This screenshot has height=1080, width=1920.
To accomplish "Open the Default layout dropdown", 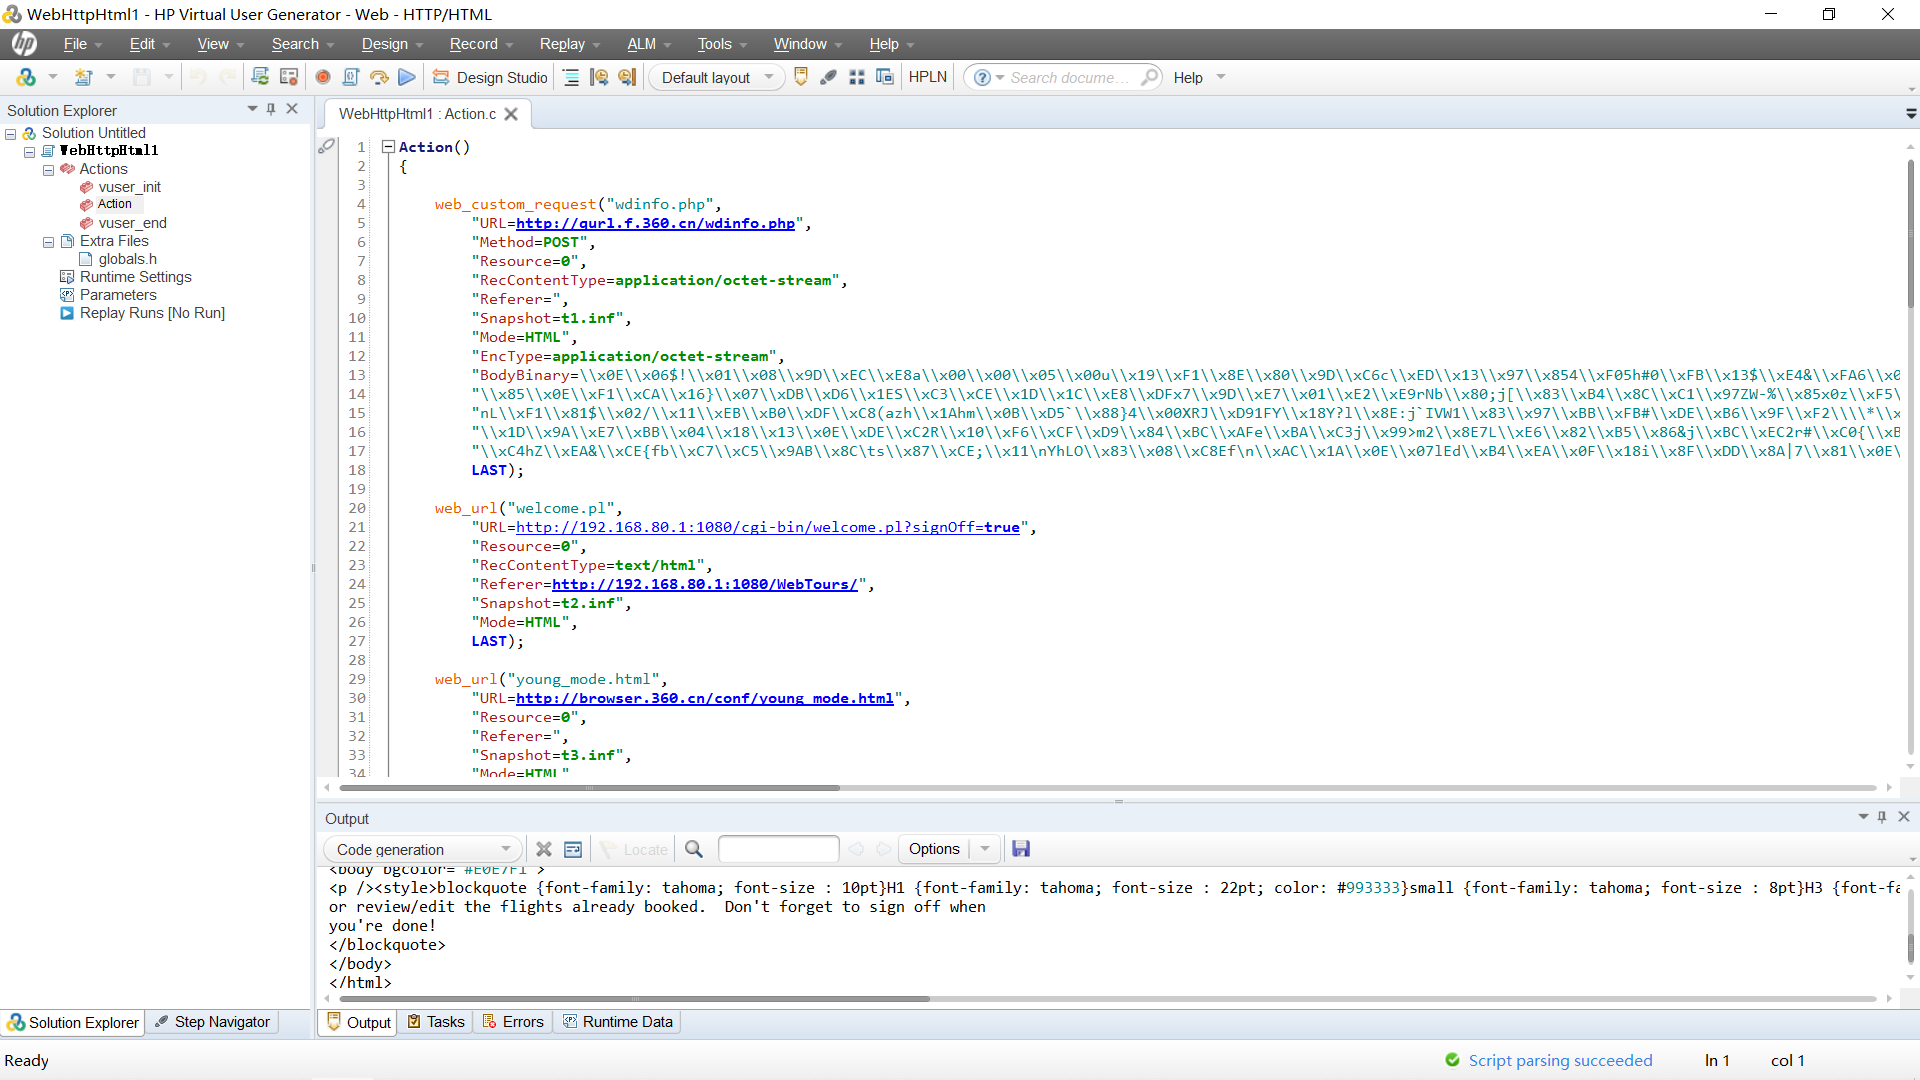I will click(x=716, y=77).
